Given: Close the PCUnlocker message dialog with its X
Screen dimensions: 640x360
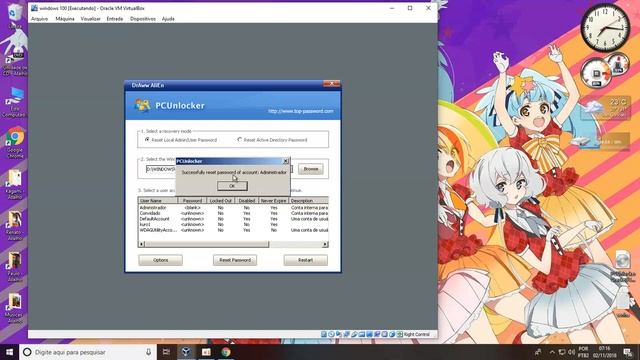Looking at the screenshot, I should click(x=286, y=161).
